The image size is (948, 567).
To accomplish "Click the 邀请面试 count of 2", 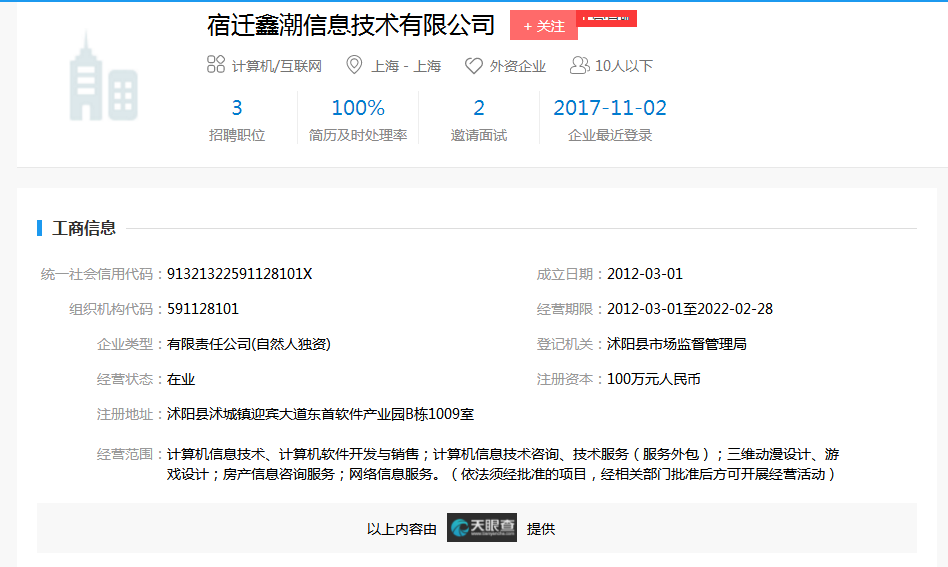I will [479, 108].
